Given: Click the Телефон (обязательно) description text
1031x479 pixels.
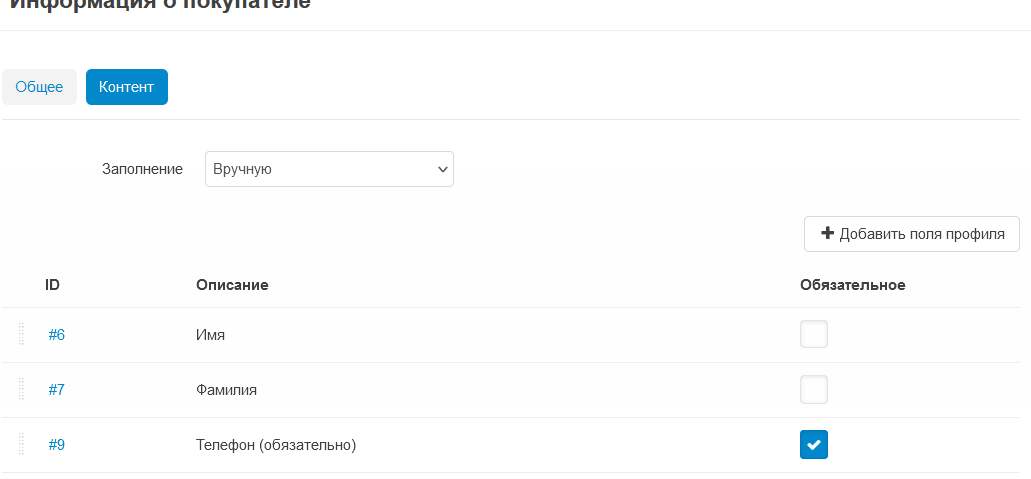Looking at the screenshot, I should point(276,445).
